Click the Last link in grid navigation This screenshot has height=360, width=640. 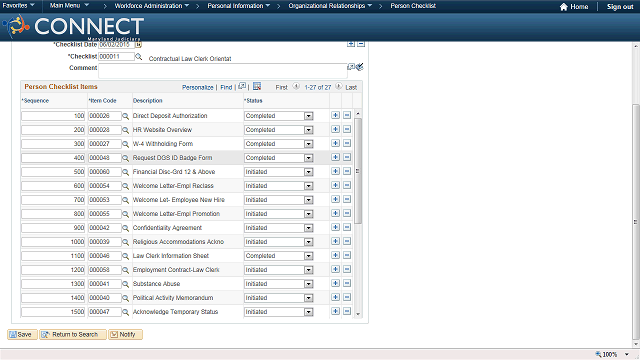351,87
